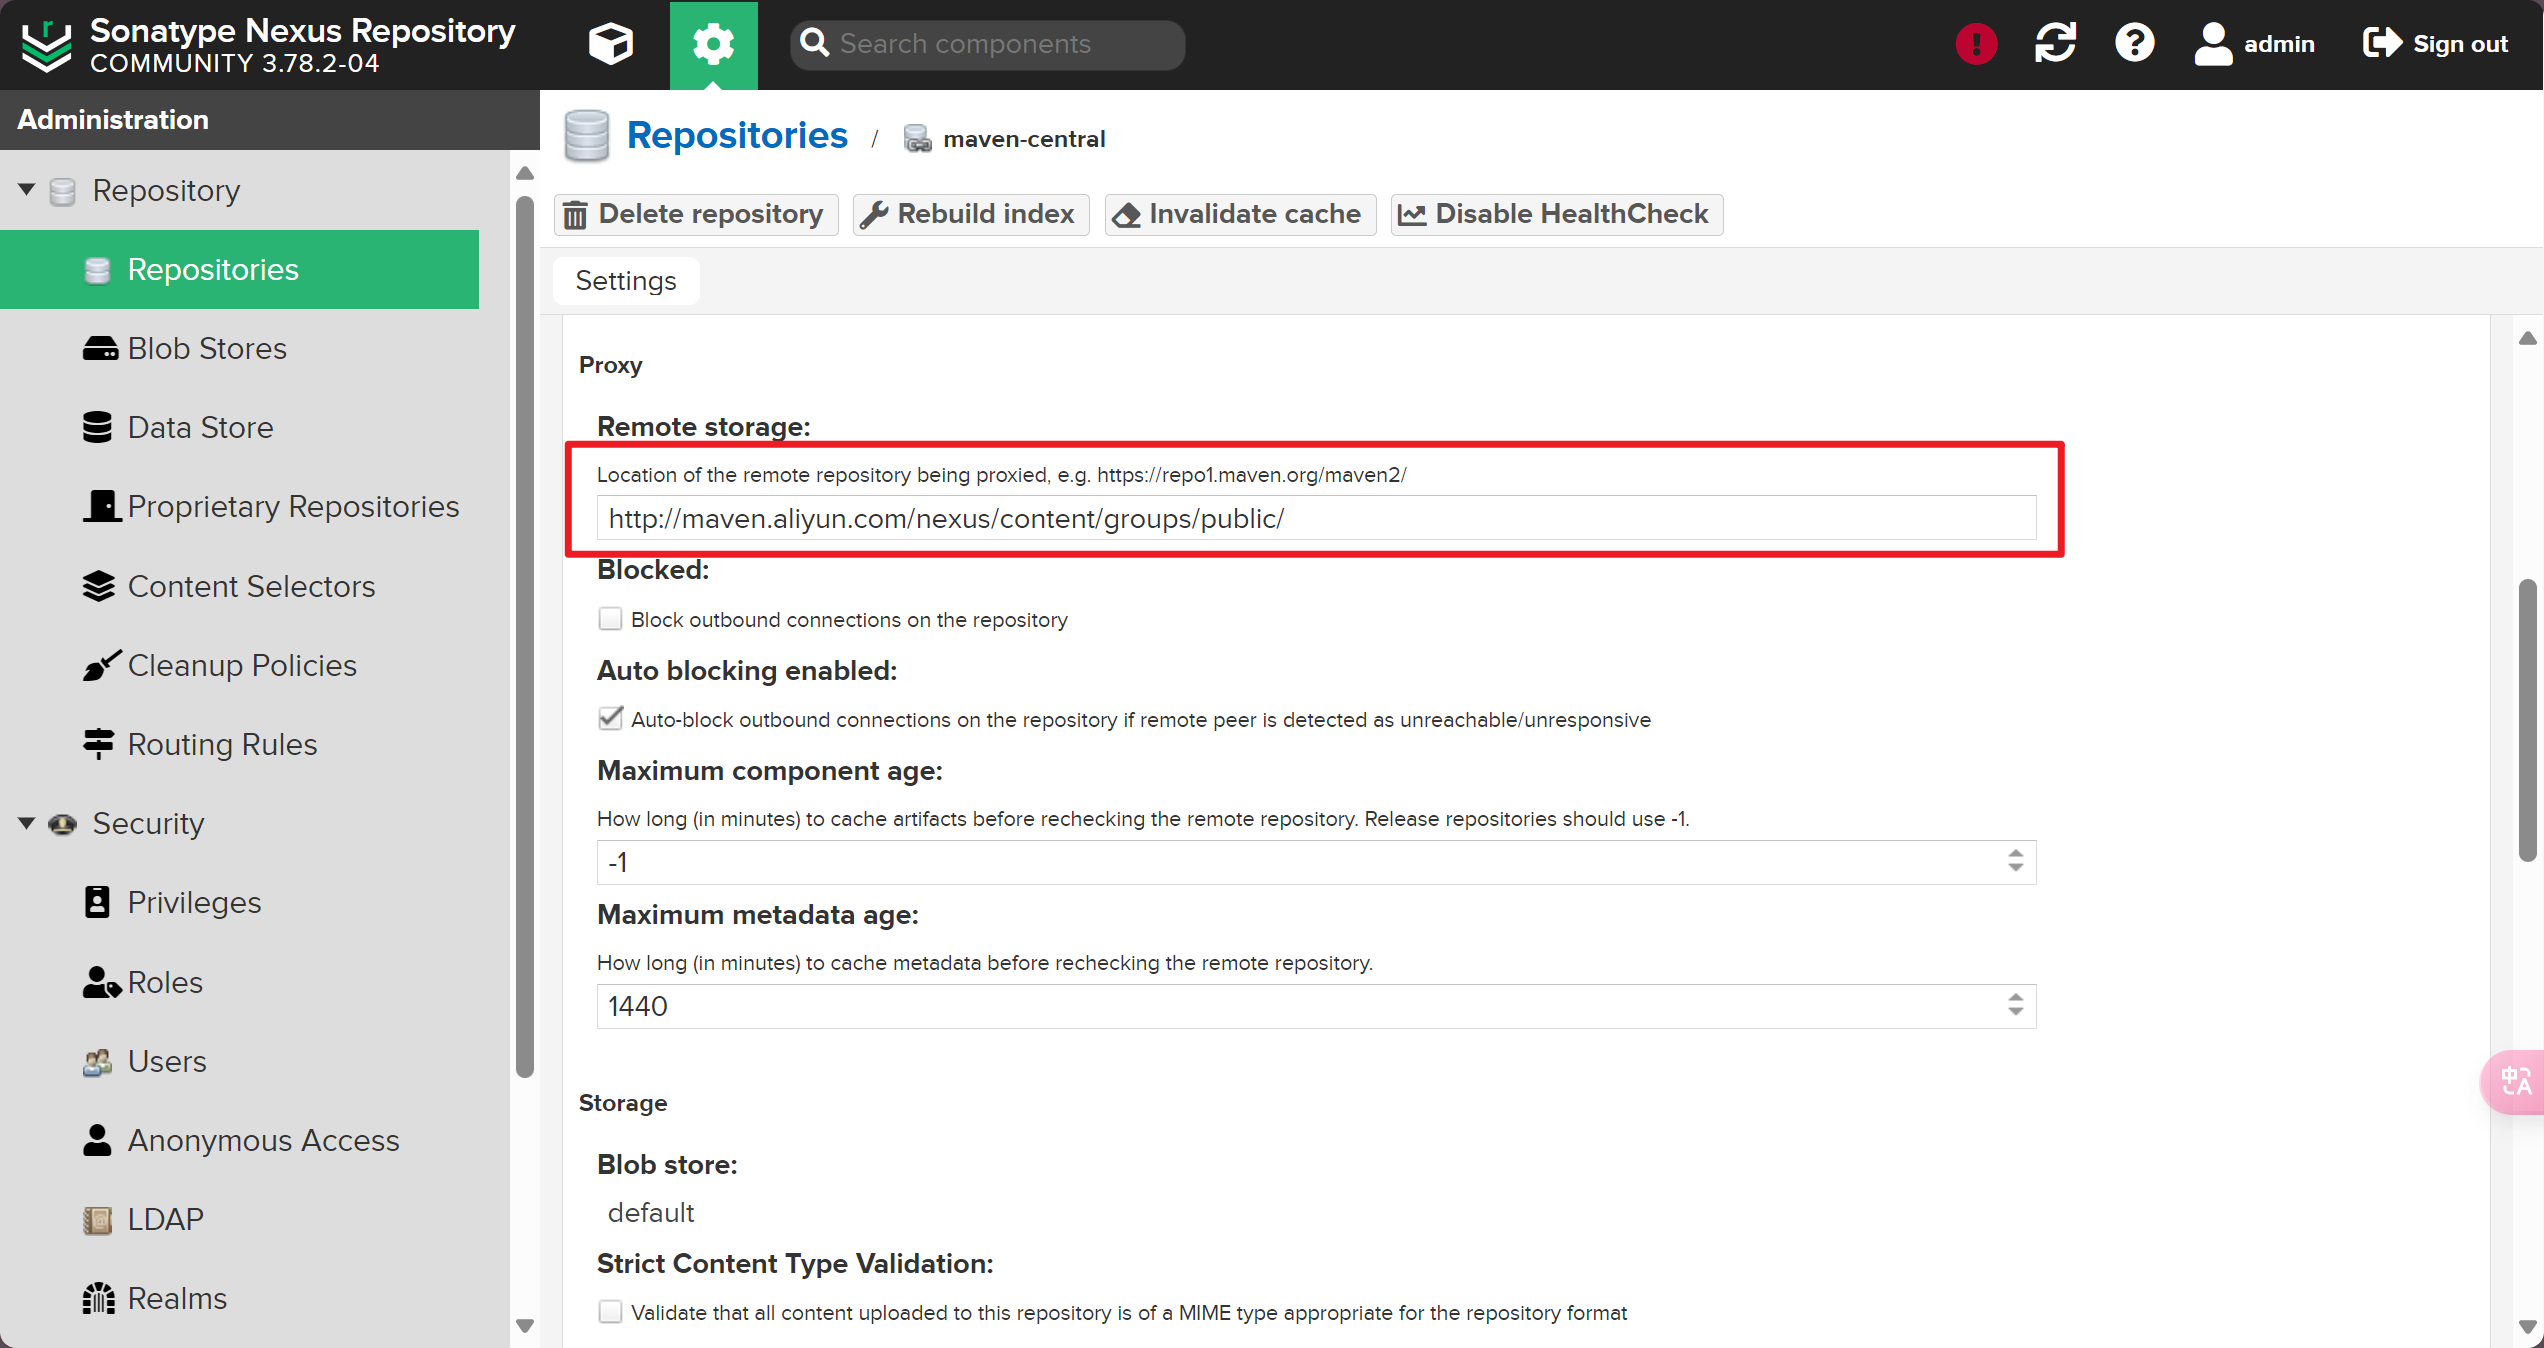2544x1348 pixels.
Task: Click the sidebar scroll-up arrow
Action: tap(525, 173)
